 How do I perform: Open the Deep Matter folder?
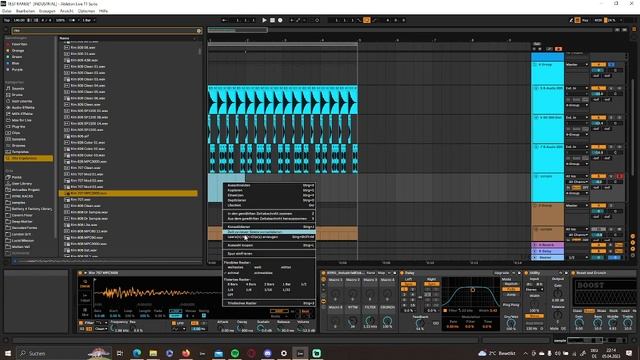pyautogui.click(x=22, y=222)
